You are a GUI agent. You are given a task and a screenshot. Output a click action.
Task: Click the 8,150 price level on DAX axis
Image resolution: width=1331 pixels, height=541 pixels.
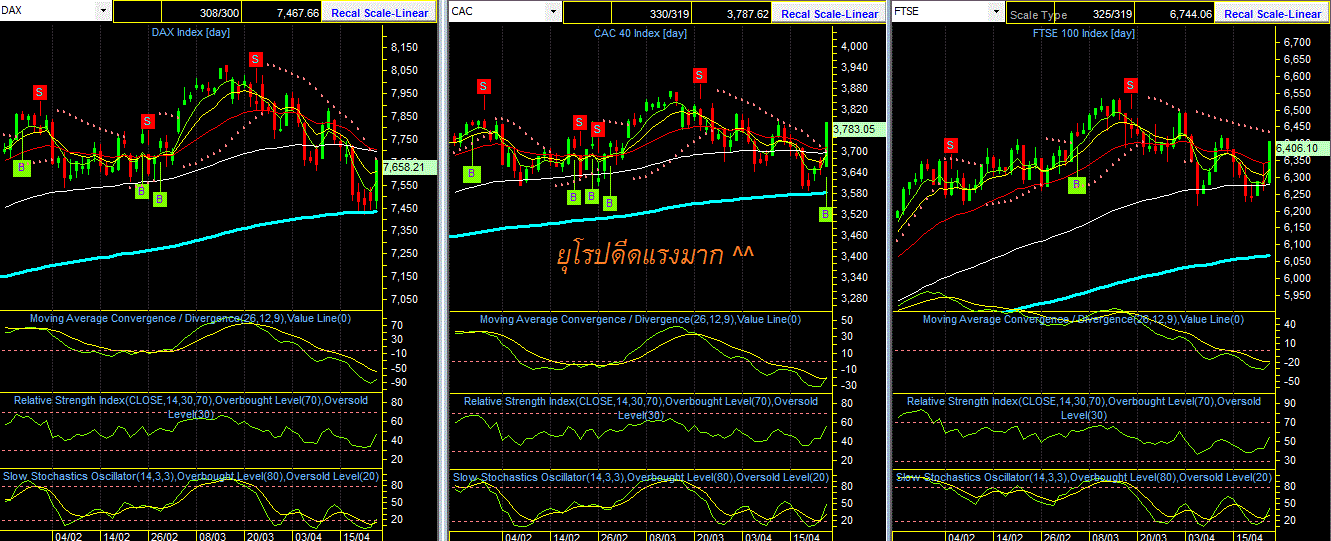pyautogui.click(x=405, y=47)
